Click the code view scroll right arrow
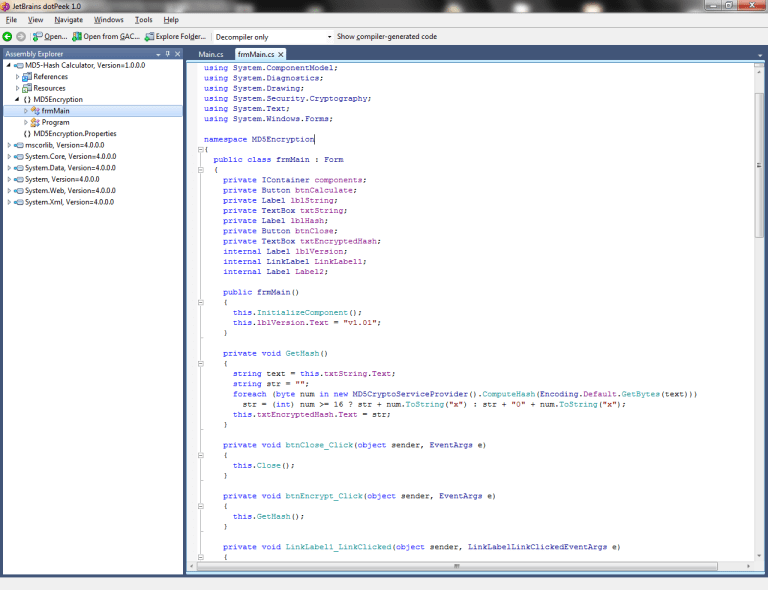 748,566
